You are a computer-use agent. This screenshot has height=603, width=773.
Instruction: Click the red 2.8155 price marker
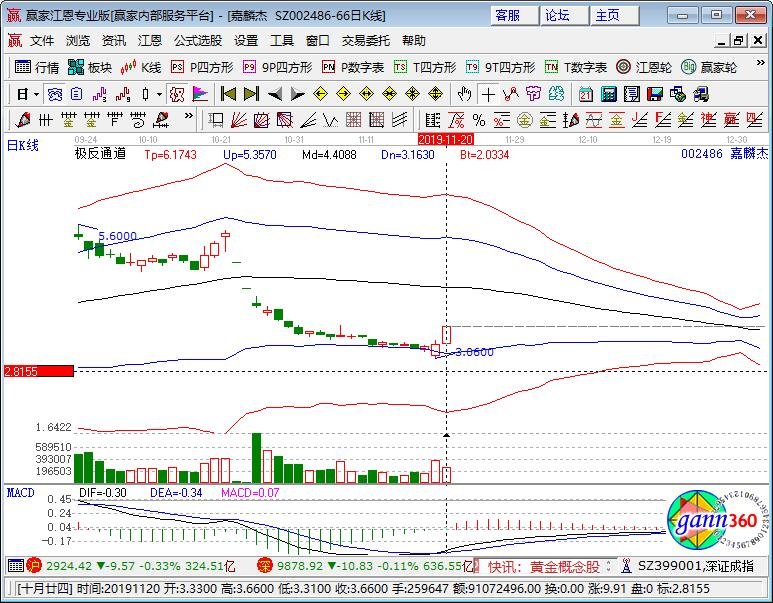(38, 371)
